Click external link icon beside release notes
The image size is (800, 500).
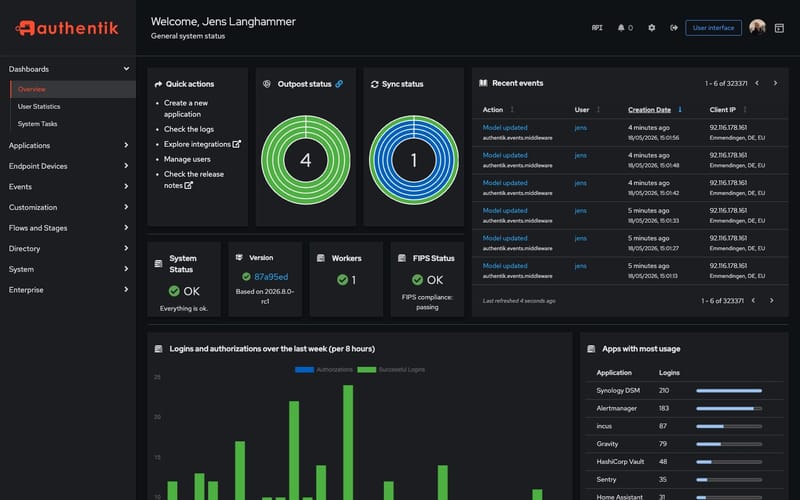point(189,186)
